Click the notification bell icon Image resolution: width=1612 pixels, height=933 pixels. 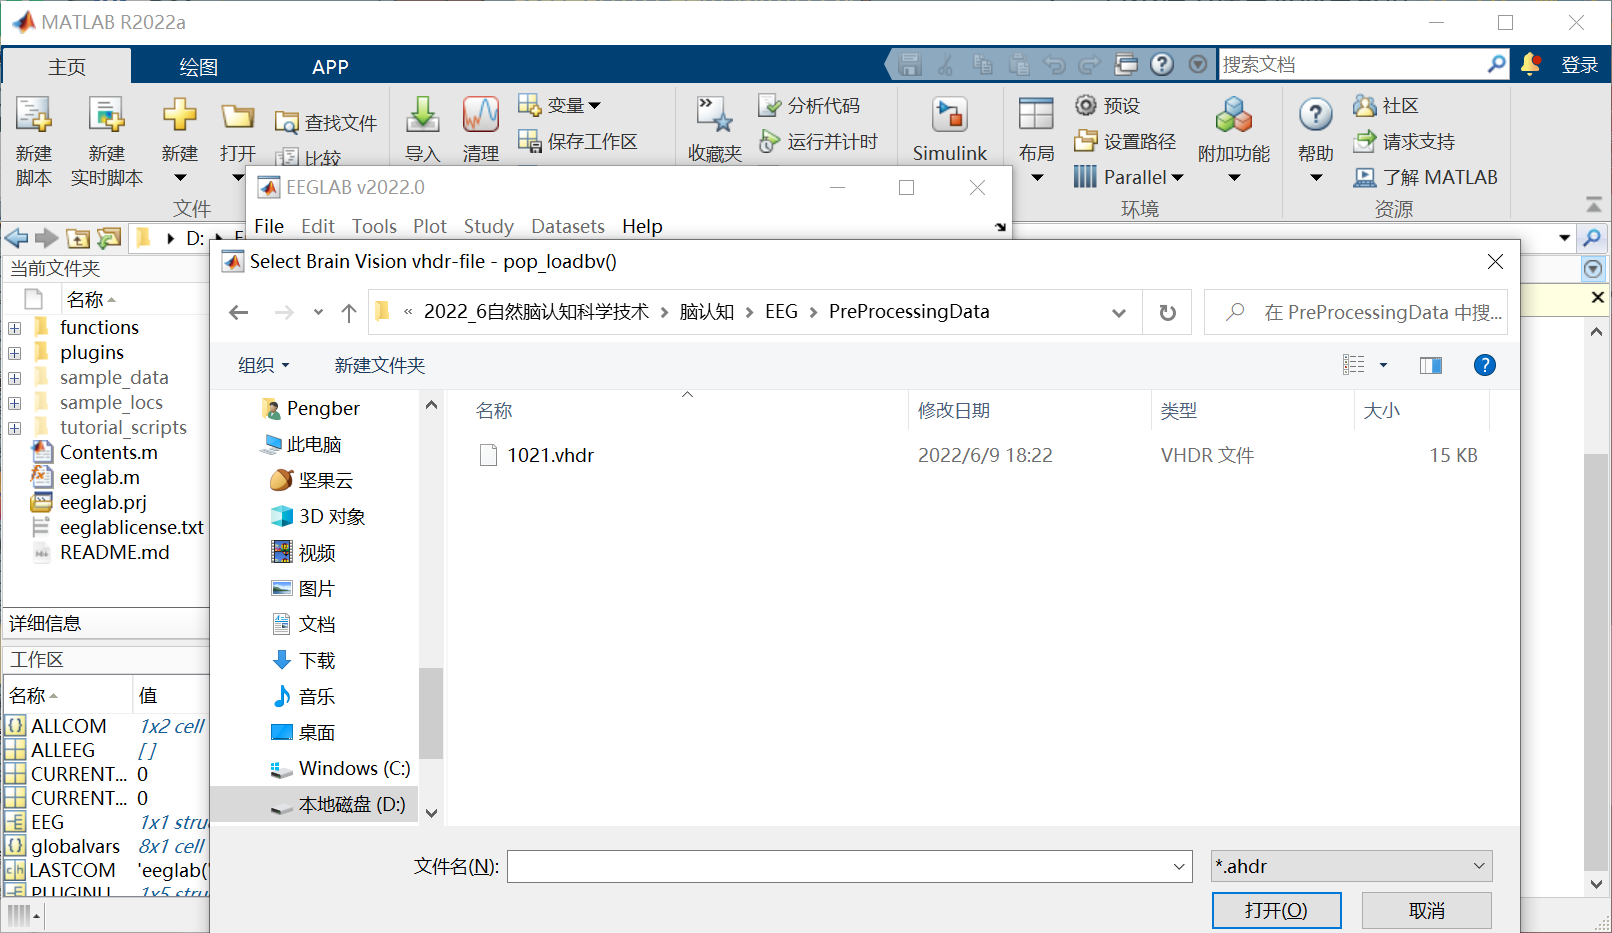pos(1530,64)
